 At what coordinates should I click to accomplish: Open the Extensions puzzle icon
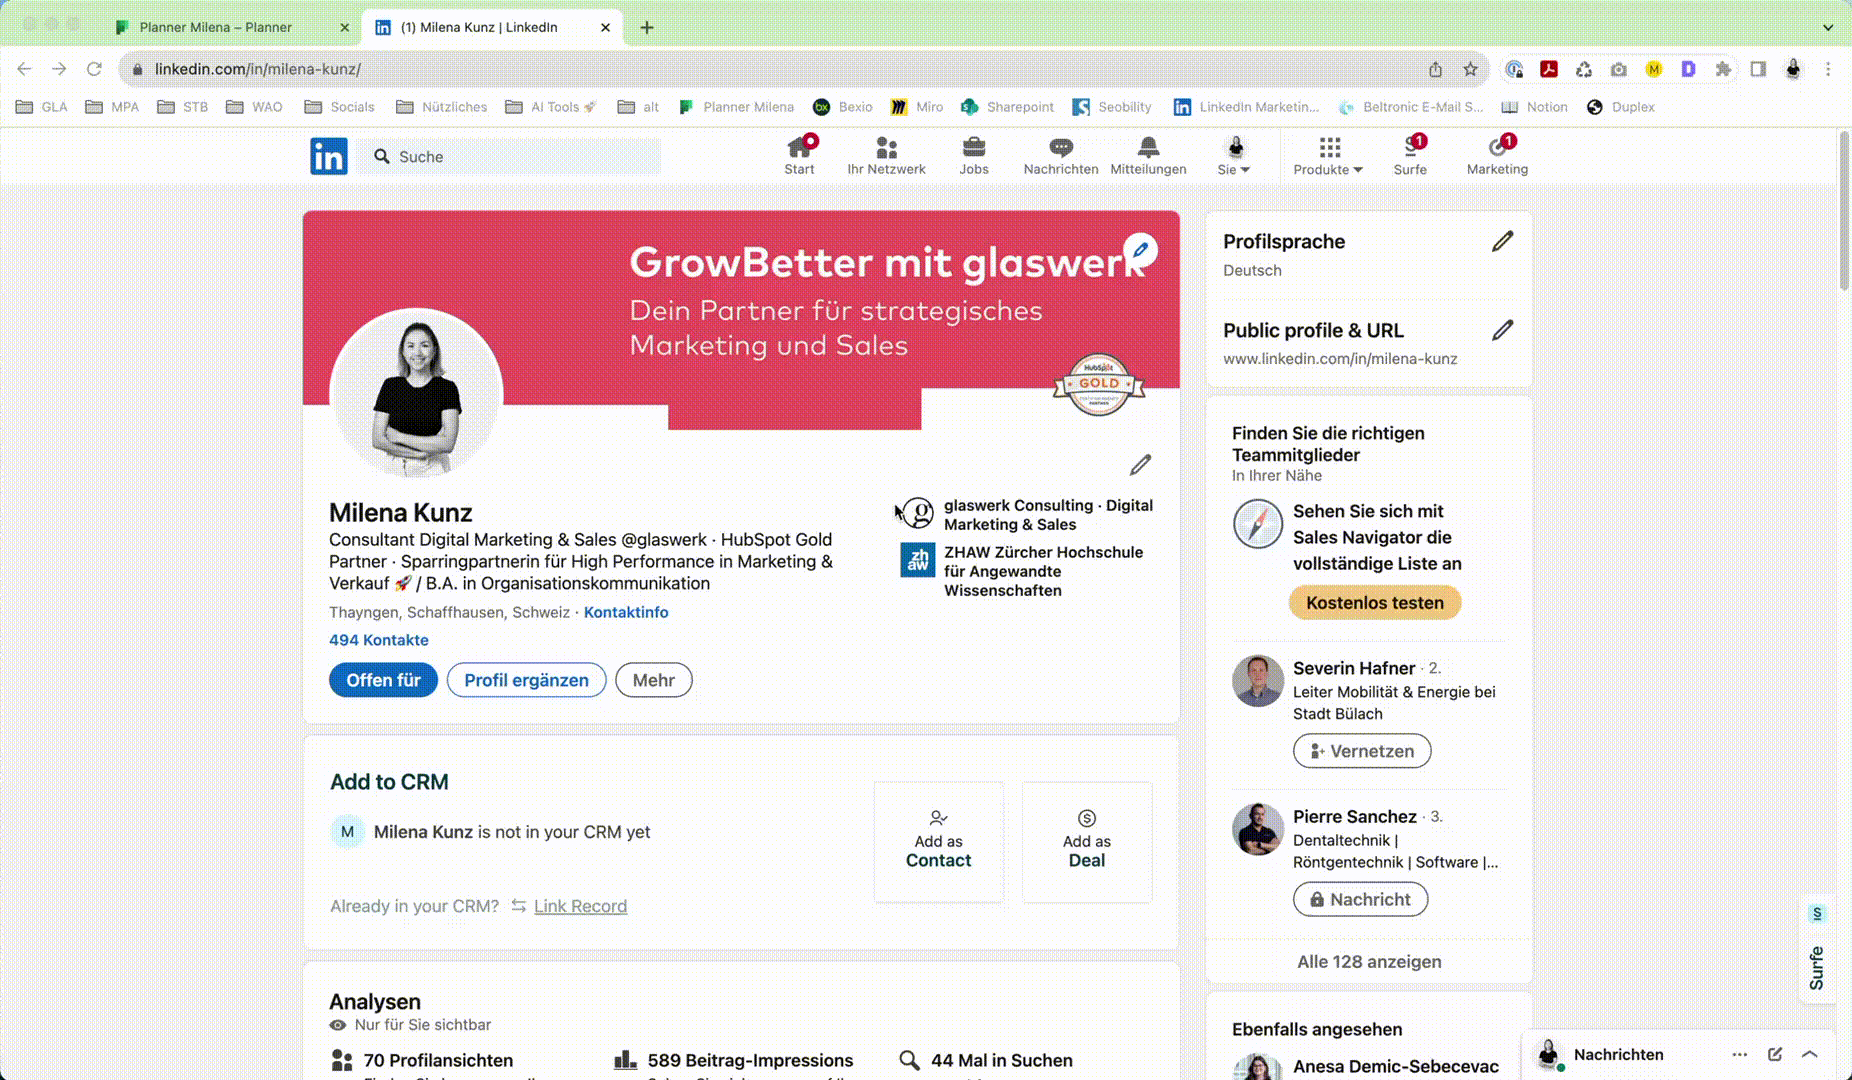click(1723, 69)
